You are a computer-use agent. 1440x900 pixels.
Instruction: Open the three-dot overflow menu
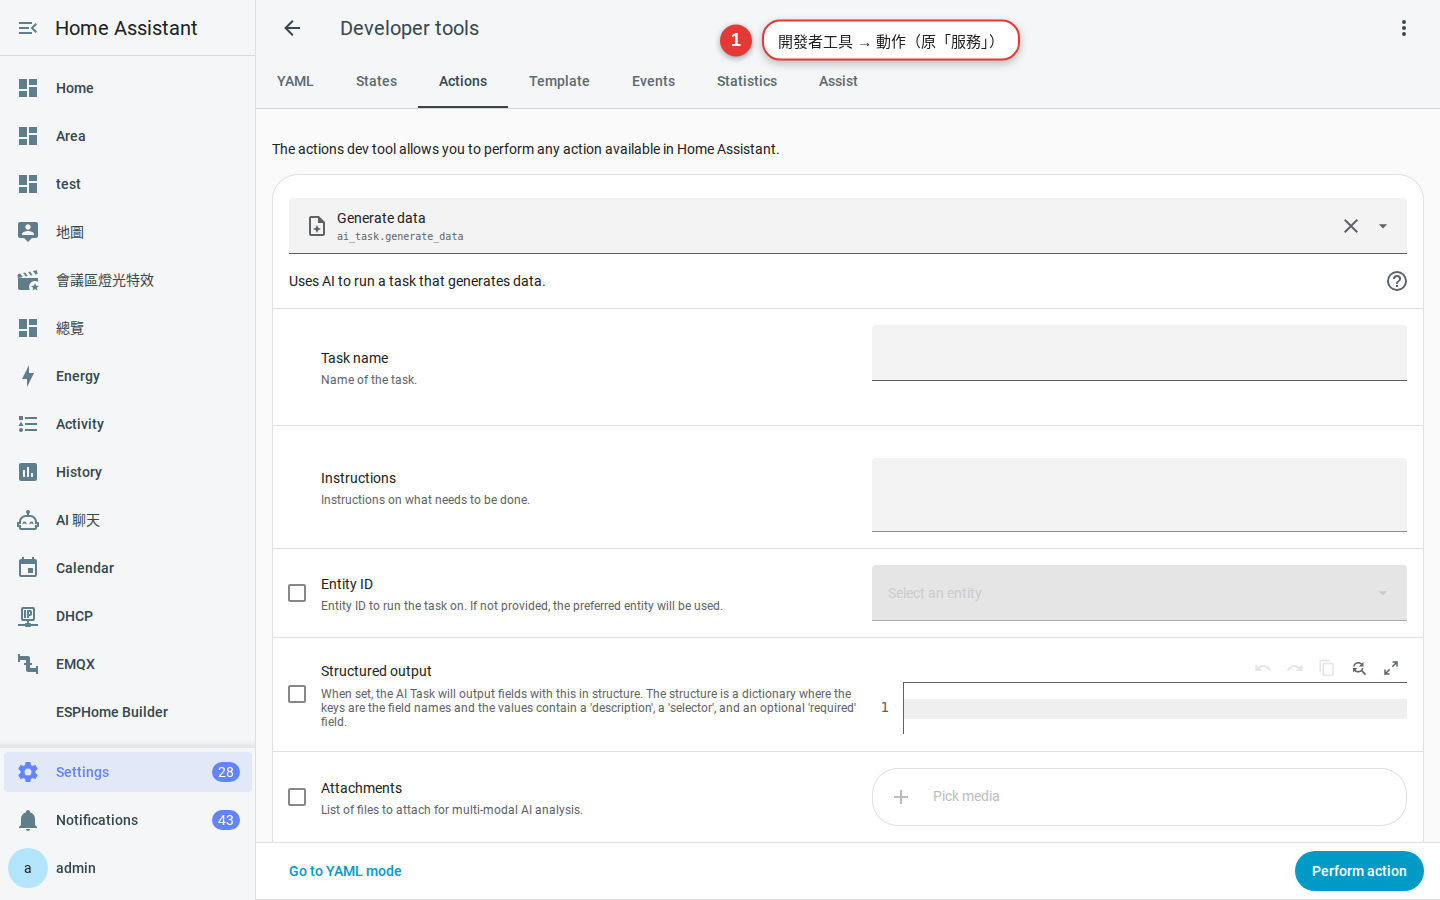click(x=1404, y=28)
